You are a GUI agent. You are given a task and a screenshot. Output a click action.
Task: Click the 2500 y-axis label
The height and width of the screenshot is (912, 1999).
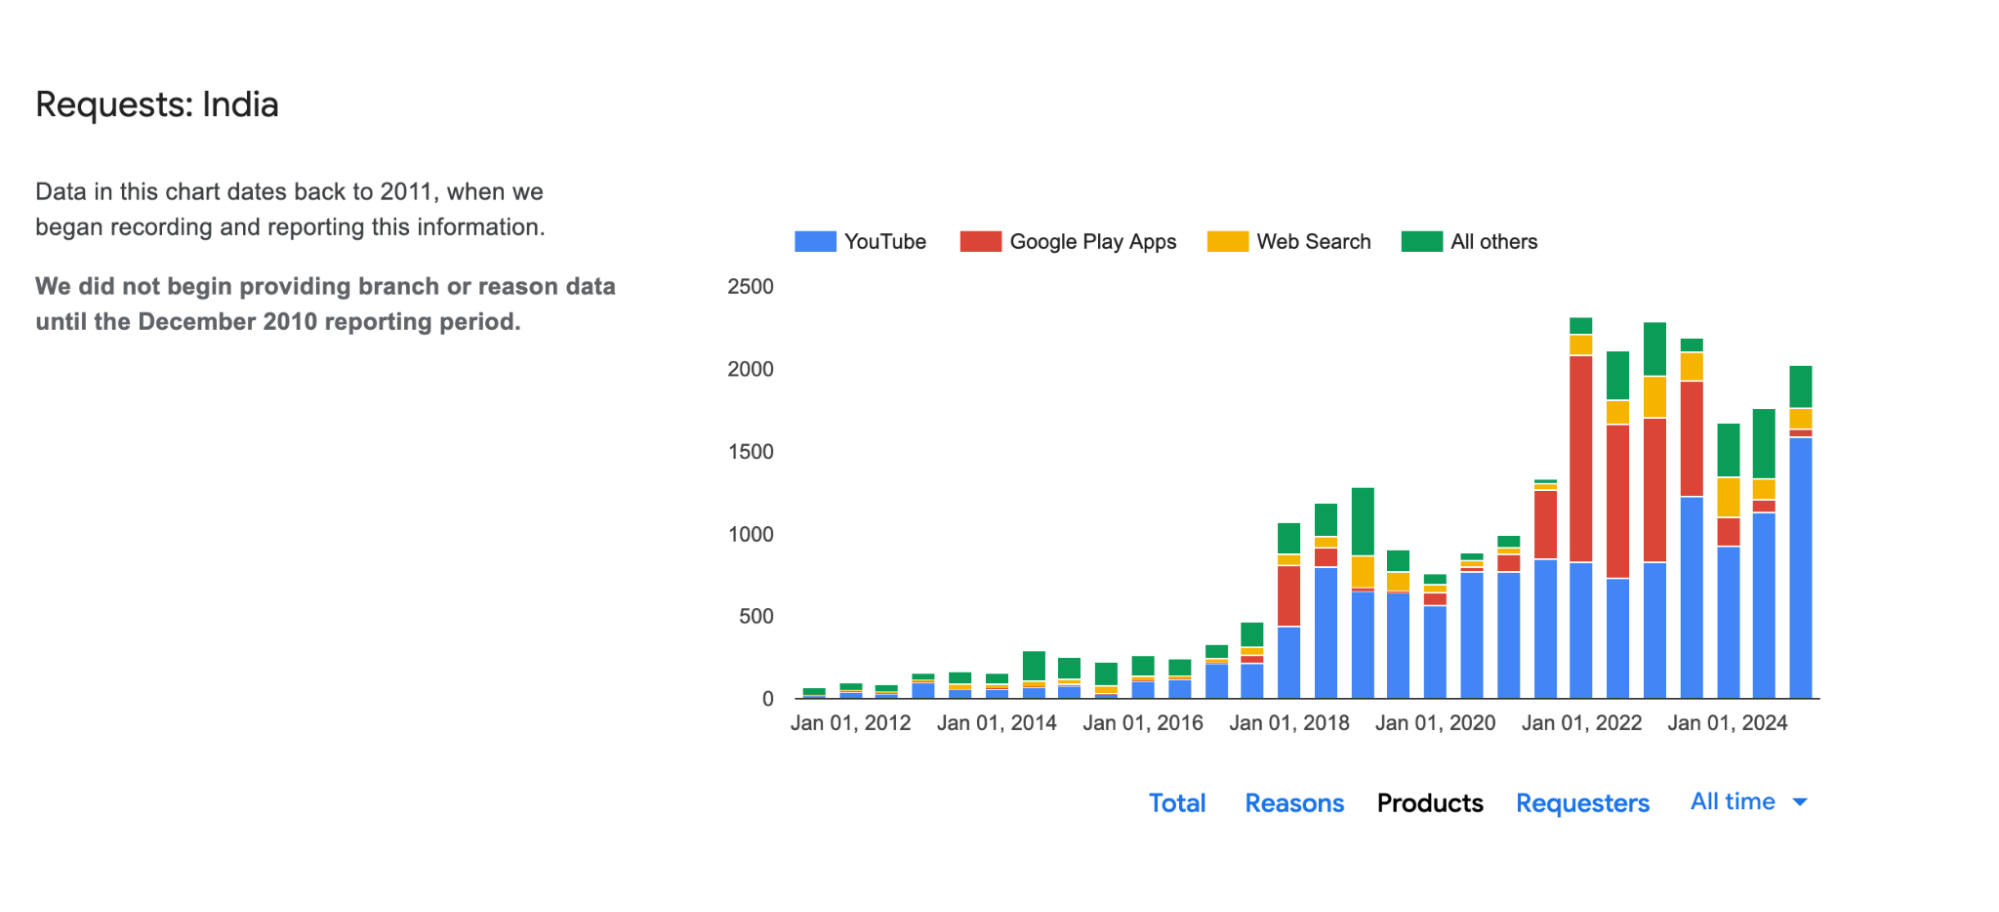(x=750, y=287)
